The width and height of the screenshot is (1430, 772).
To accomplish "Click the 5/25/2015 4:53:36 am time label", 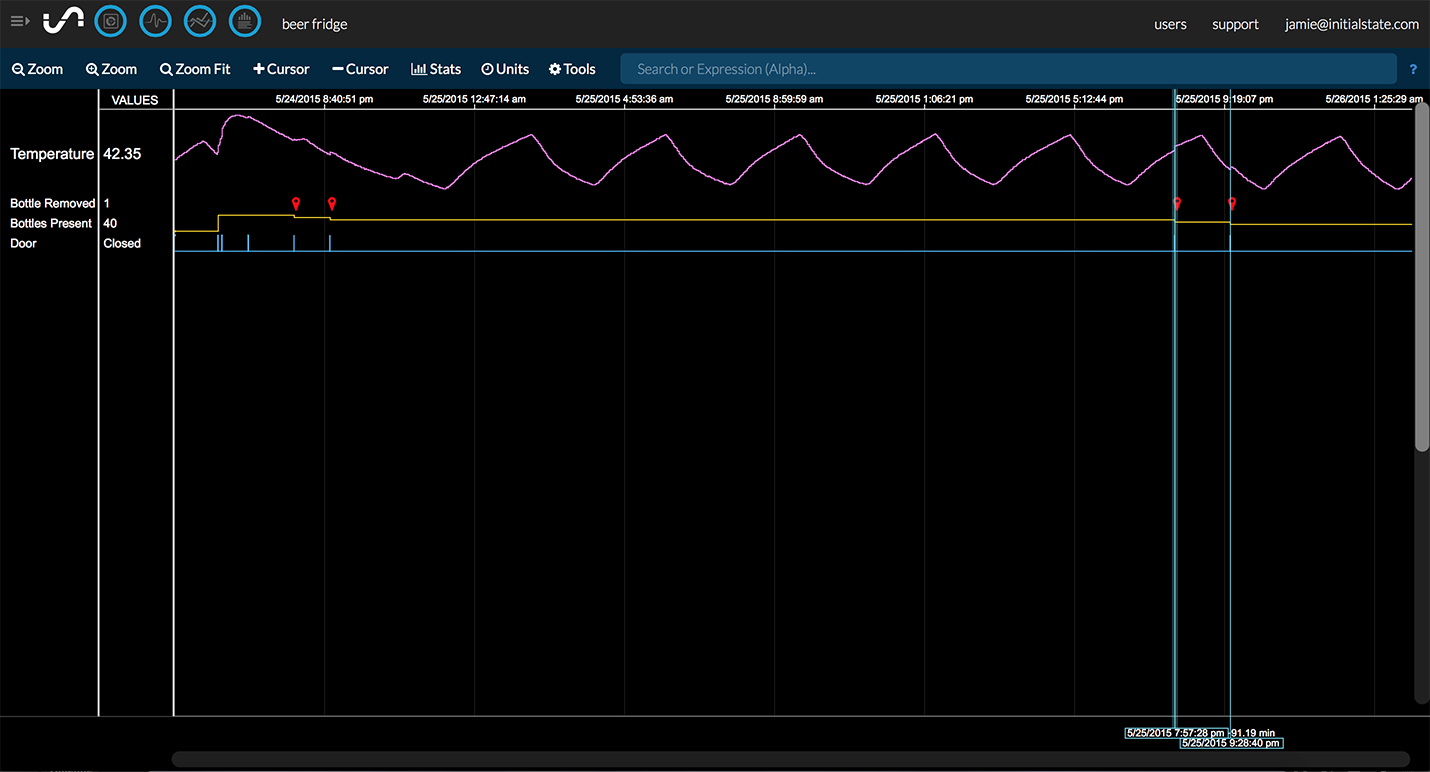I will 625,99.
